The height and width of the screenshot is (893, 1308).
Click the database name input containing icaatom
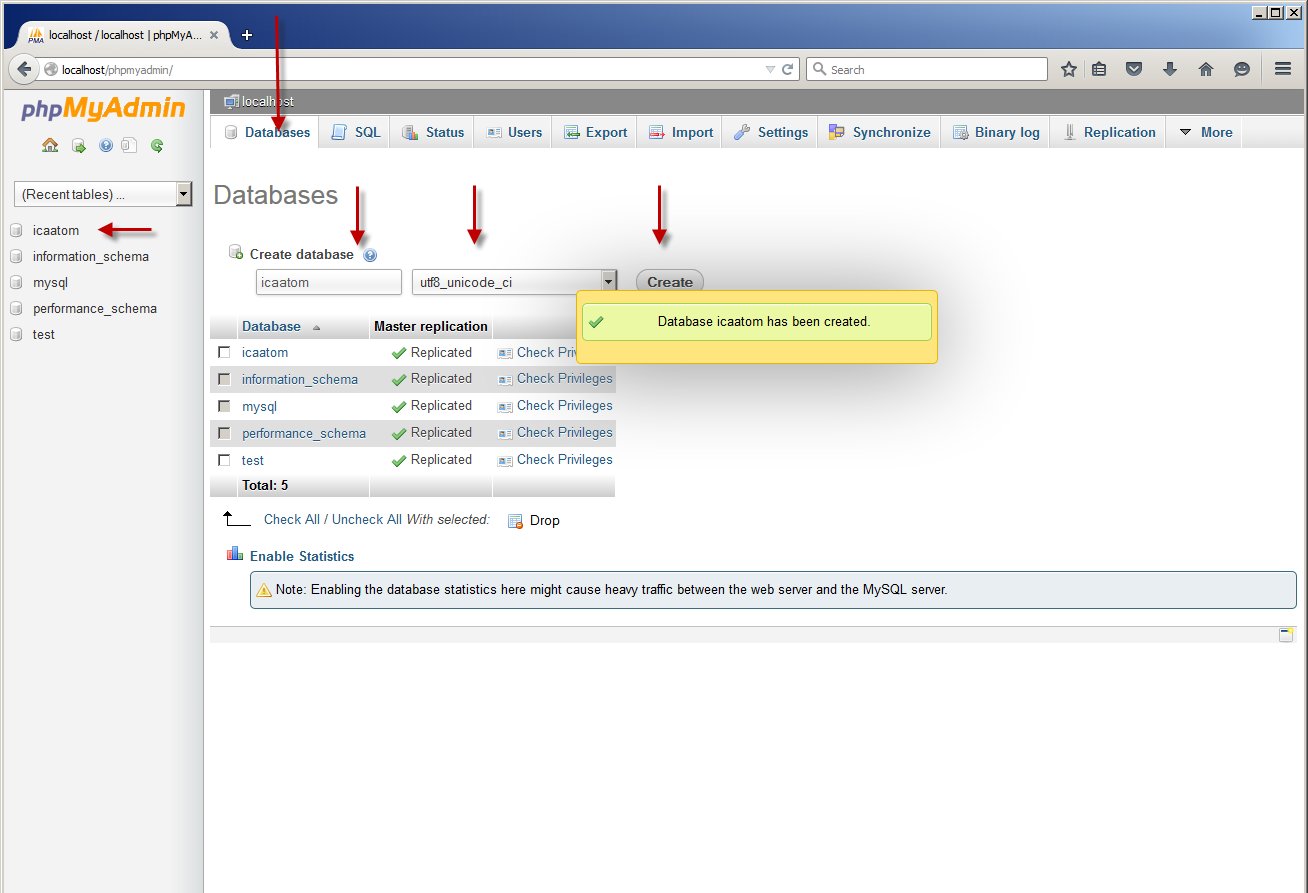click(x=329, y=282)
